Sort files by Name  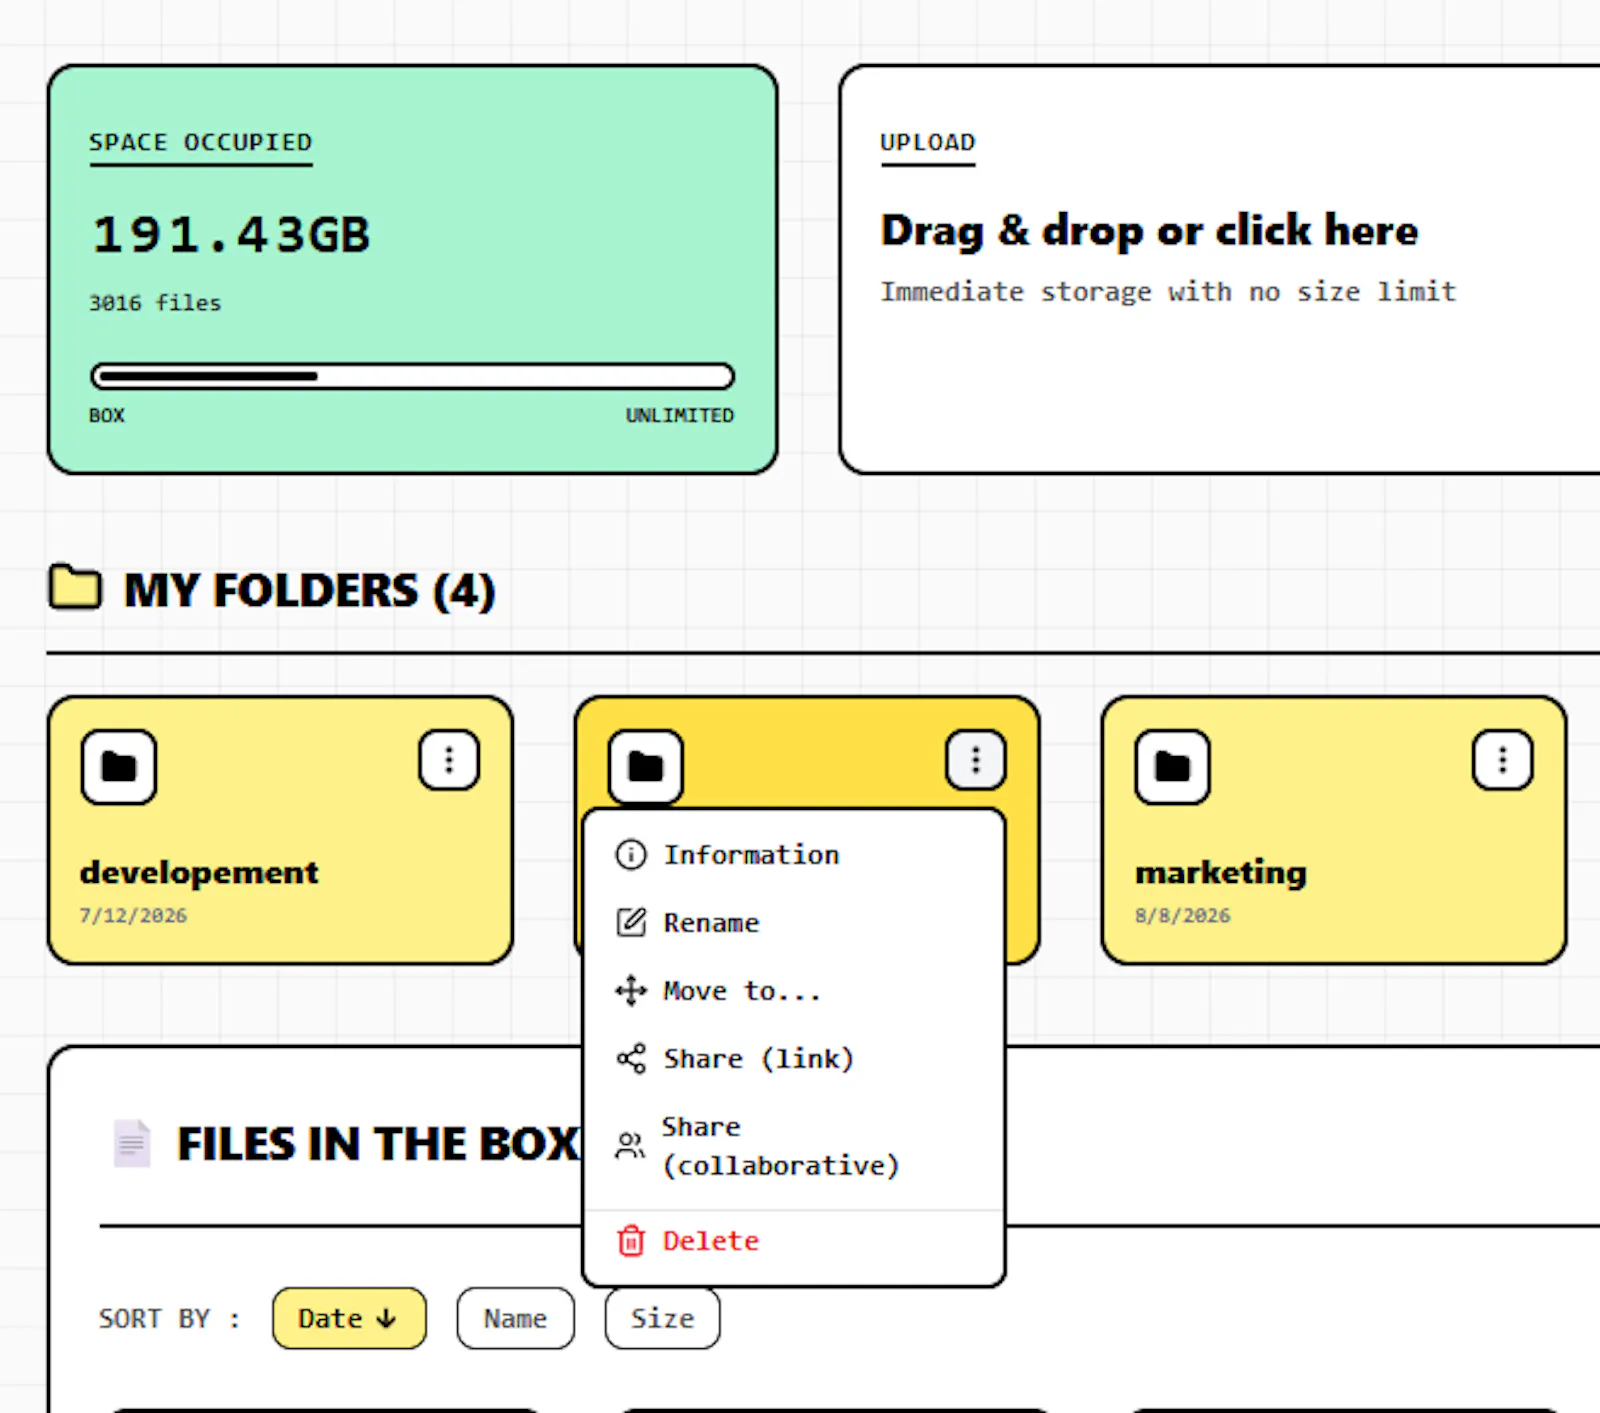coord(516,1318)
